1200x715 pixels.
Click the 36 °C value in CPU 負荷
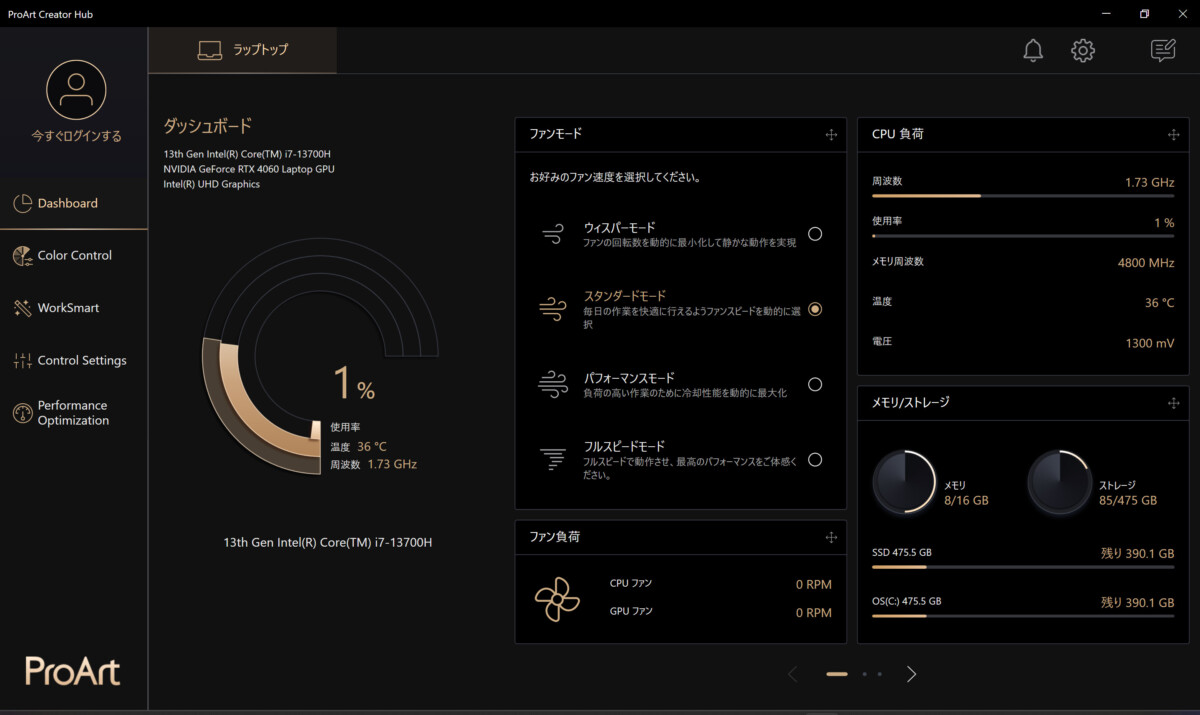pos(1160,303)
